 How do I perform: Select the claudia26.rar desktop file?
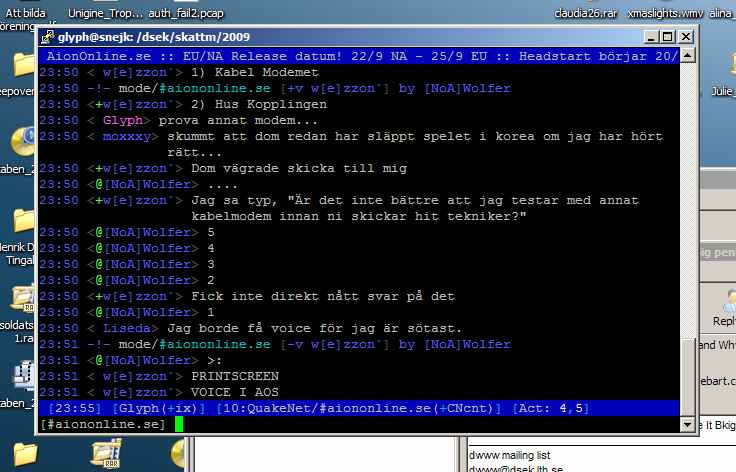(586, 13)
